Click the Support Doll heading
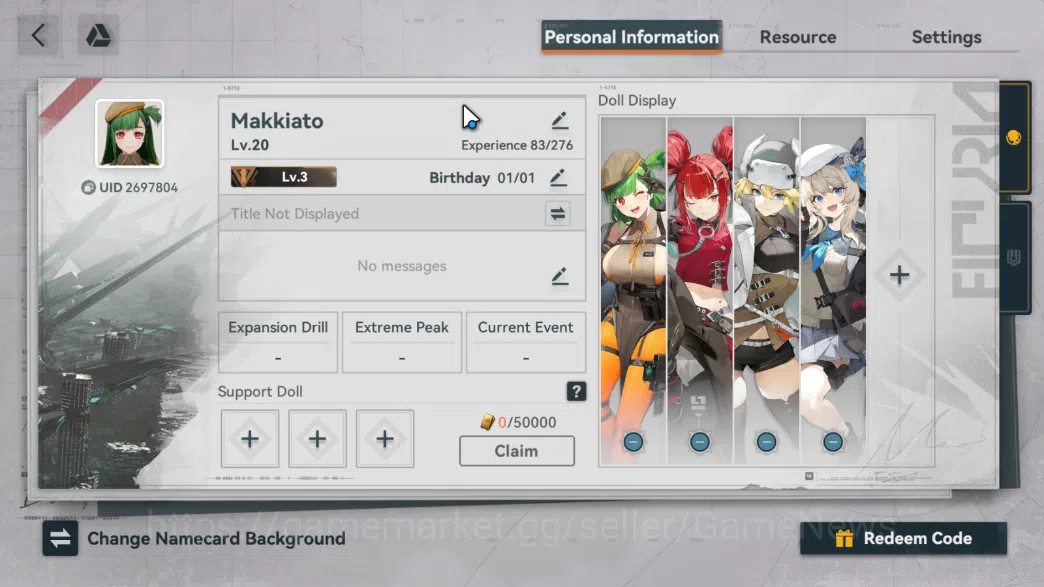The width and height of the screenshot is (1044, 587). 260,391
